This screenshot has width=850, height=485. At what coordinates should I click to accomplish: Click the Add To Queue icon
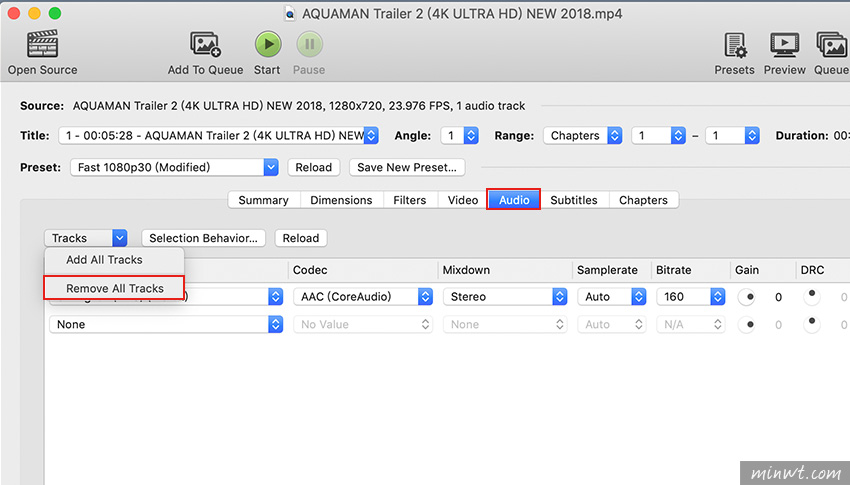tap(205, 44)
